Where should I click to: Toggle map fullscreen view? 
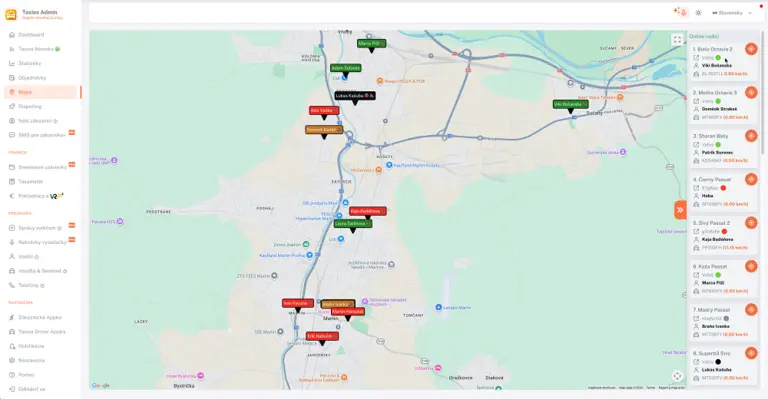click(677, 40)
